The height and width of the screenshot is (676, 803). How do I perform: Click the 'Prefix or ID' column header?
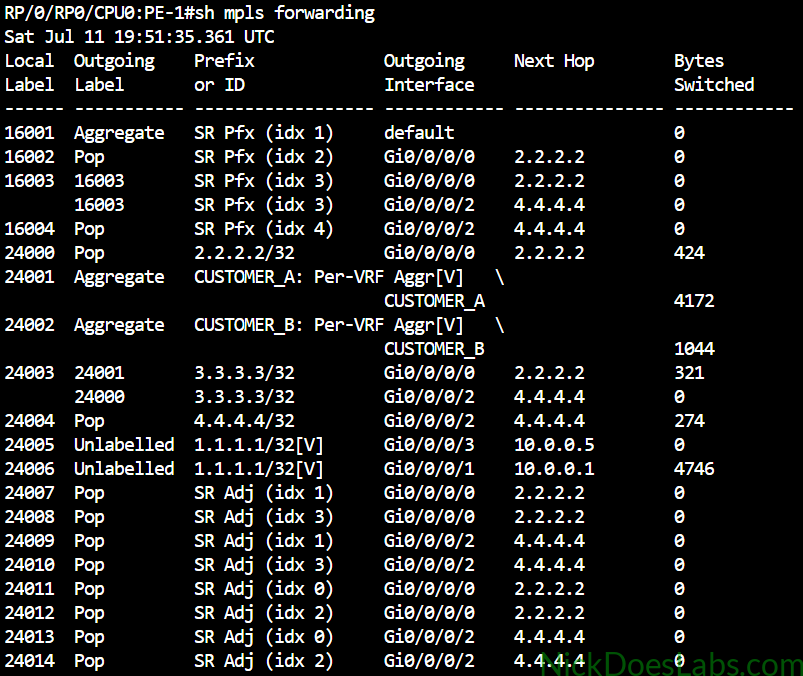(224, 72)
